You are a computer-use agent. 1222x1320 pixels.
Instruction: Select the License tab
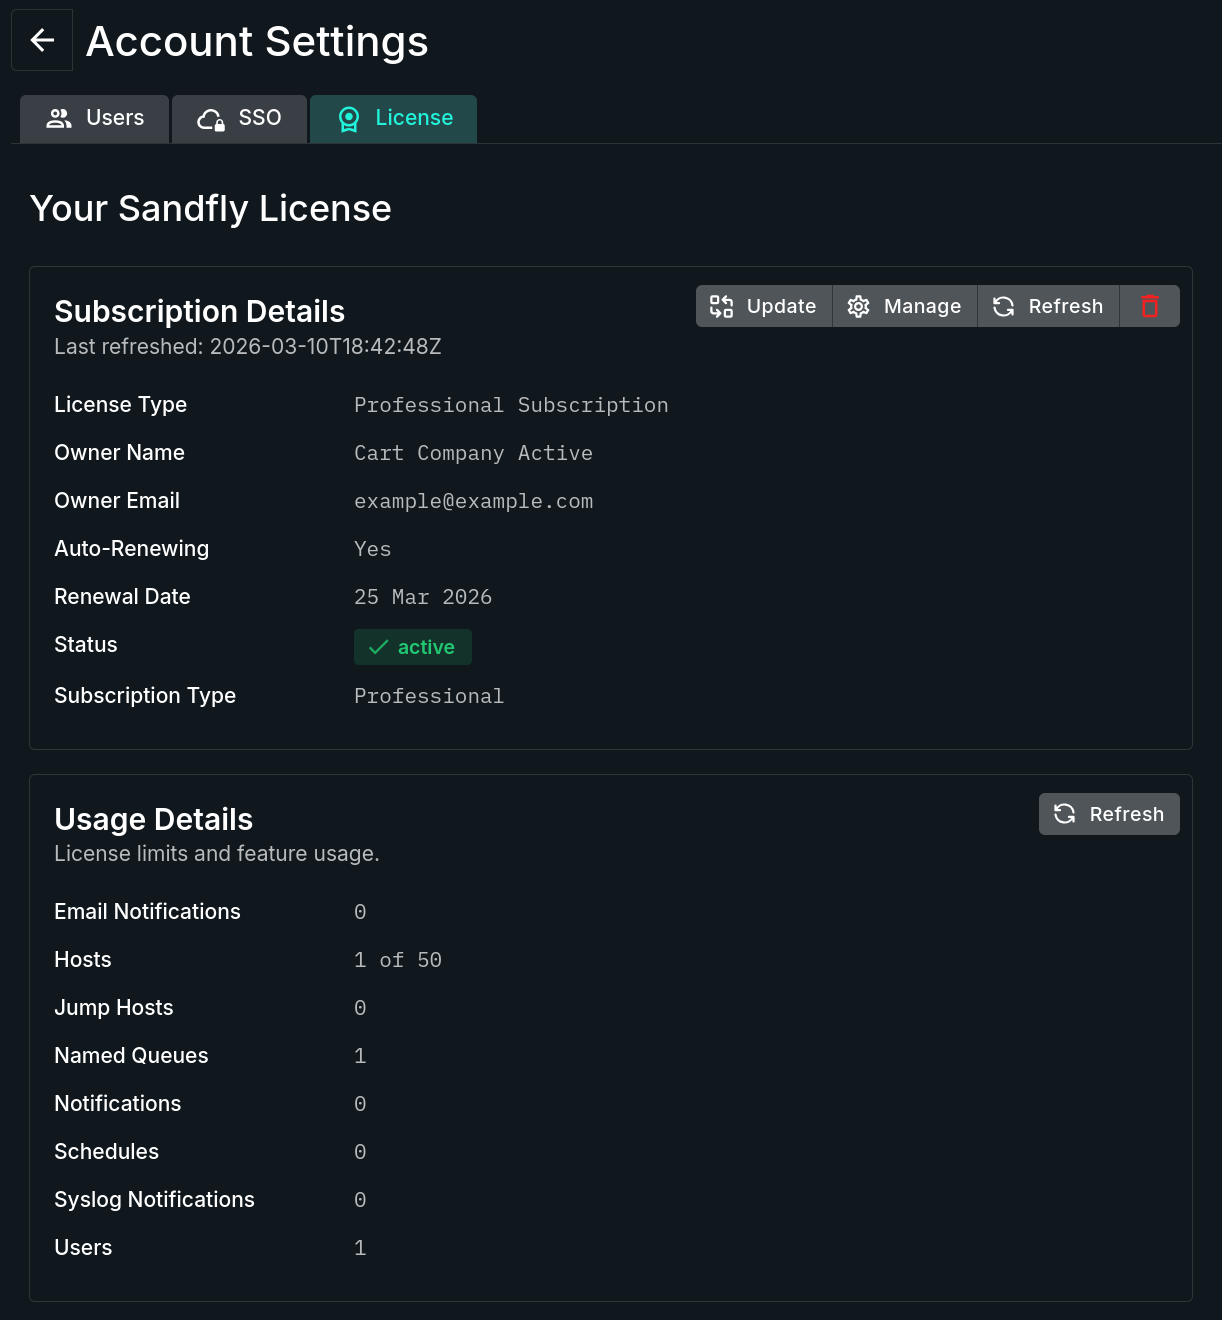(394, 119)
